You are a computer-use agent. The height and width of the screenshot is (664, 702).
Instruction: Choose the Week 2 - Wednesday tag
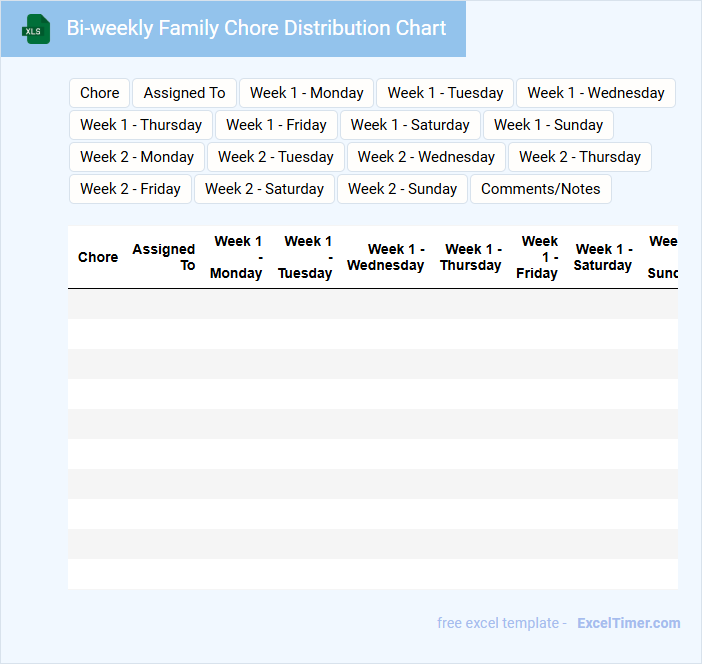[426, 157]
